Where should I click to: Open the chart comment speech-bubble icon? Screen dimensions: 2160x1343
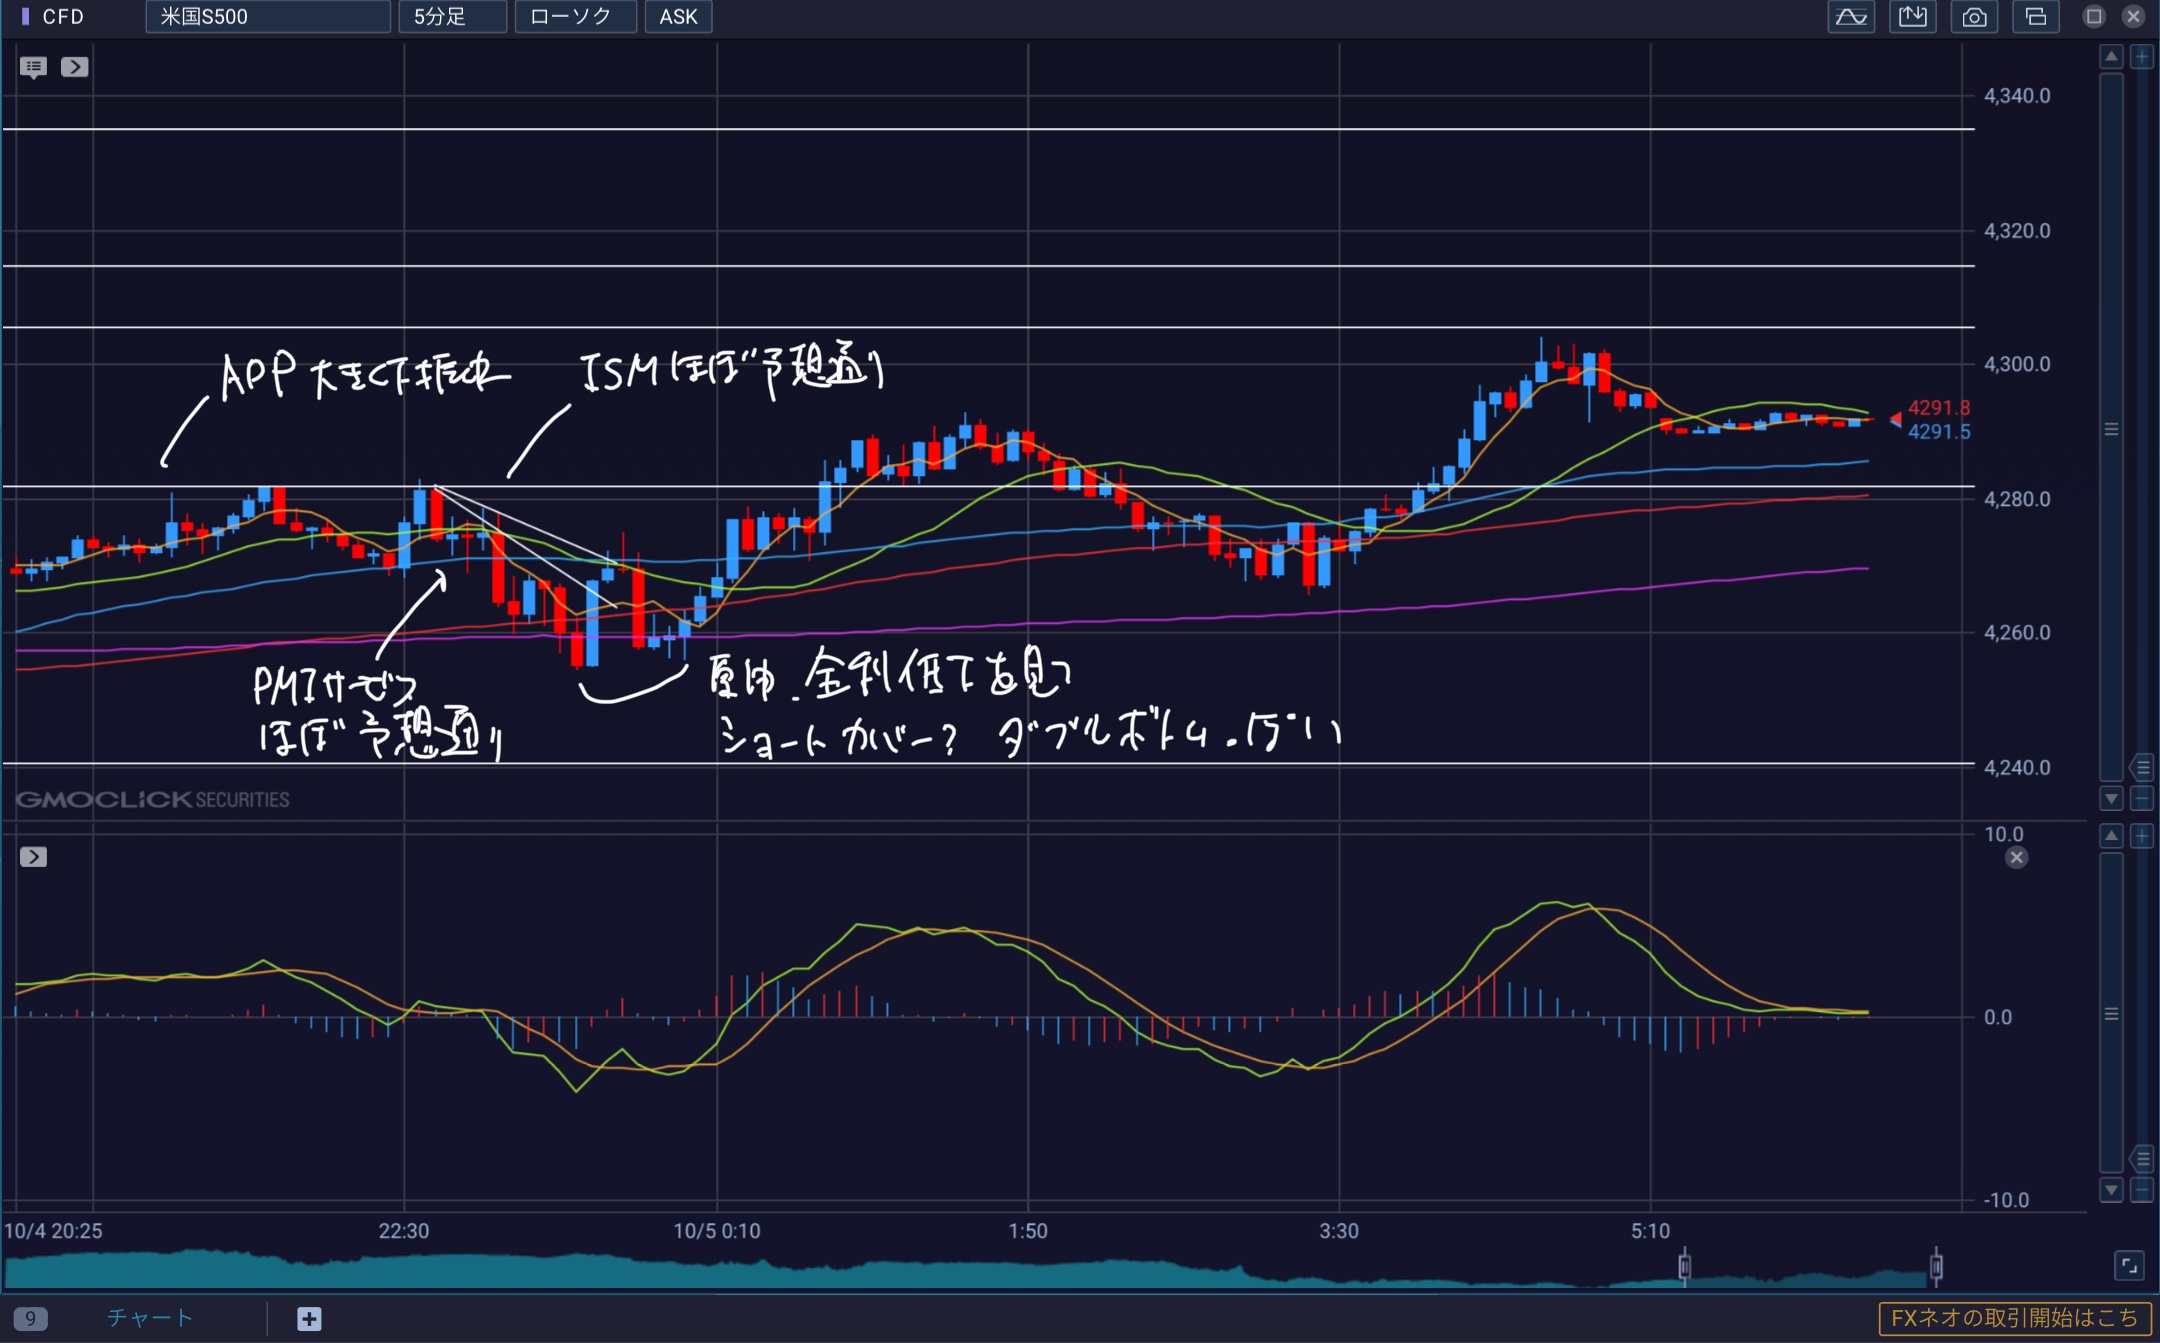[x=33, y=67]
